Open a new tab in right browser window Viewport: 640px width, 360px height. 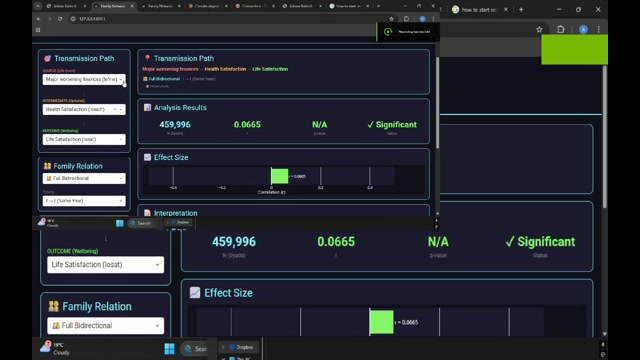click(521, 9)
